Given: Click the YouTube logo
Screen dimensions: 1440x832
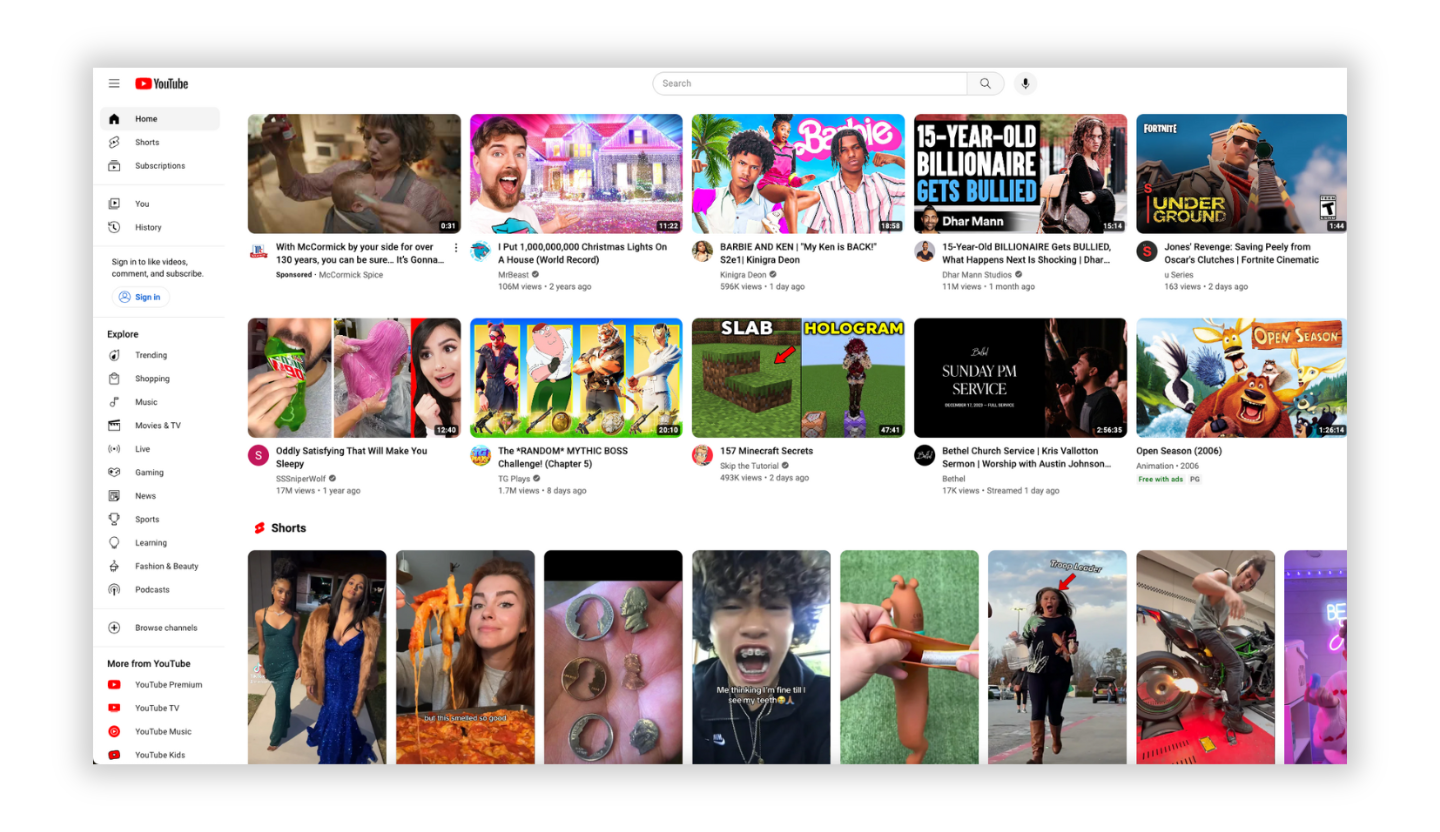Looking at the screenshot, I should pyautogui.click(x=162, y=84).
